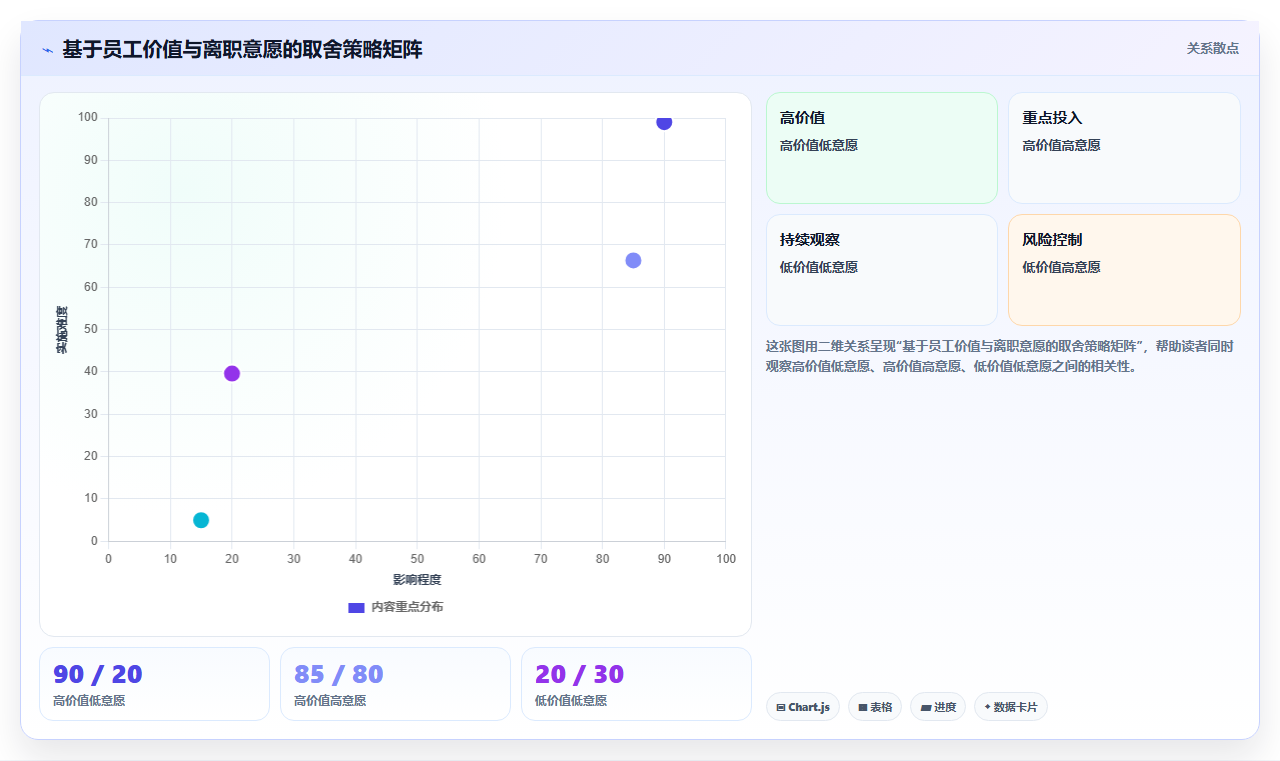Click the description paragraph starting 这张图用二维关系
The height and width of the screenshot is (761, 1280).
pyautogui.click(x=1000, y=356)
